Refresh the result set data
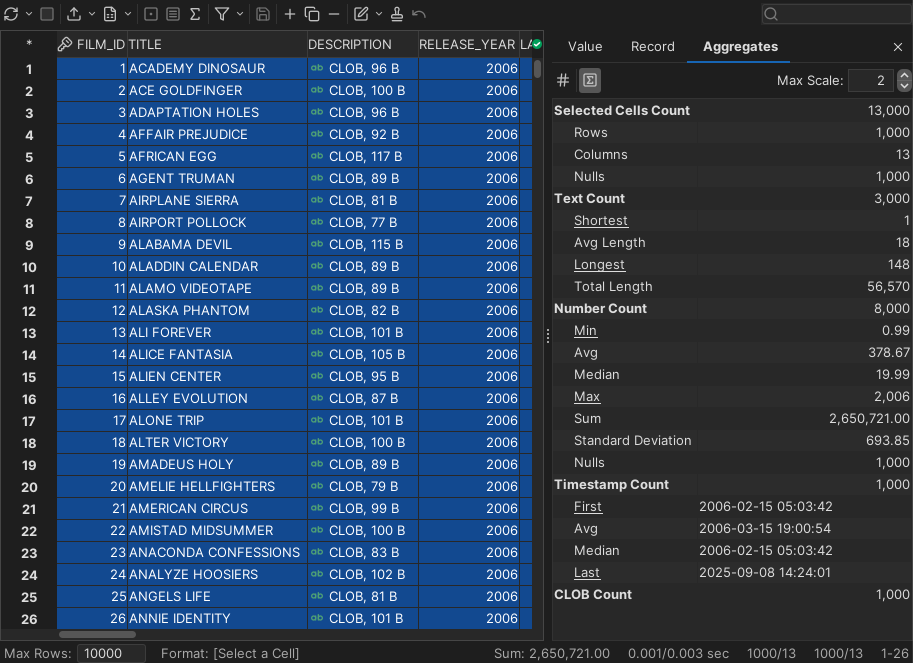This screenshot has width=913, height=663. pyautogui.click(x=12, y=14)
